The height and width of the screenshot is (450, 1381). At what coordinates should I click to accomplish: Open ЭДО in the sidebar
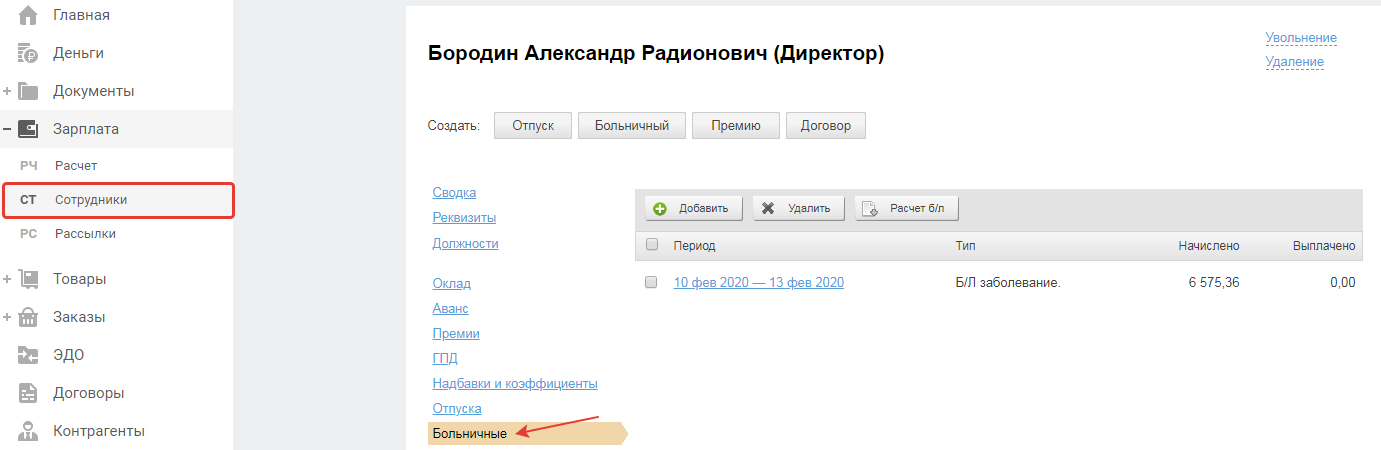click(x=68, y=355)
